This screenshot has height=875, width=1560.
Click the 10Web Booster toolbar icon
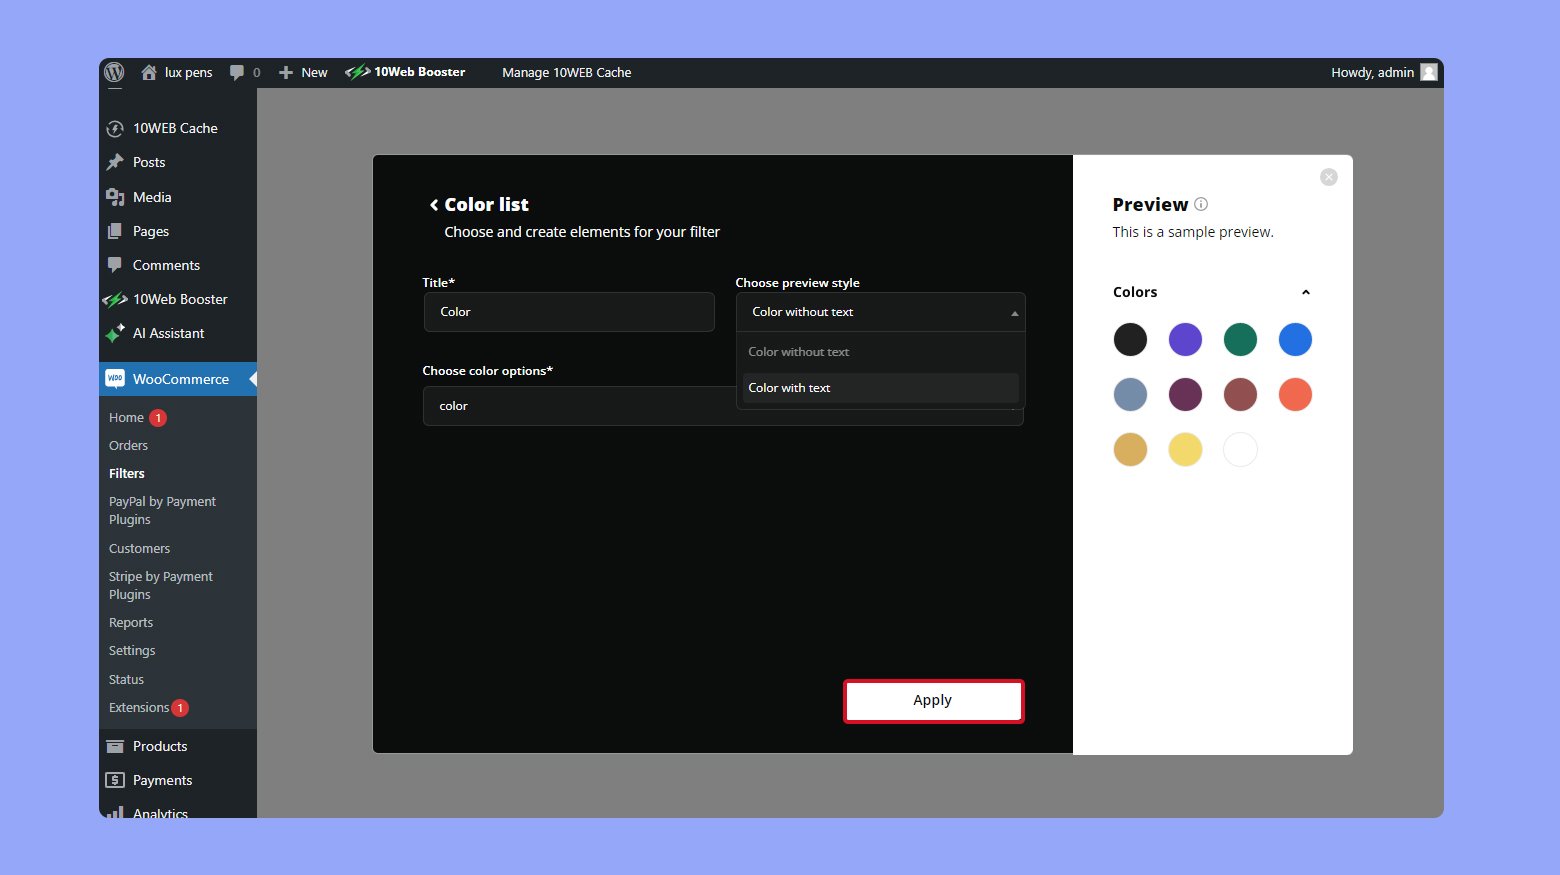[358, 72]
